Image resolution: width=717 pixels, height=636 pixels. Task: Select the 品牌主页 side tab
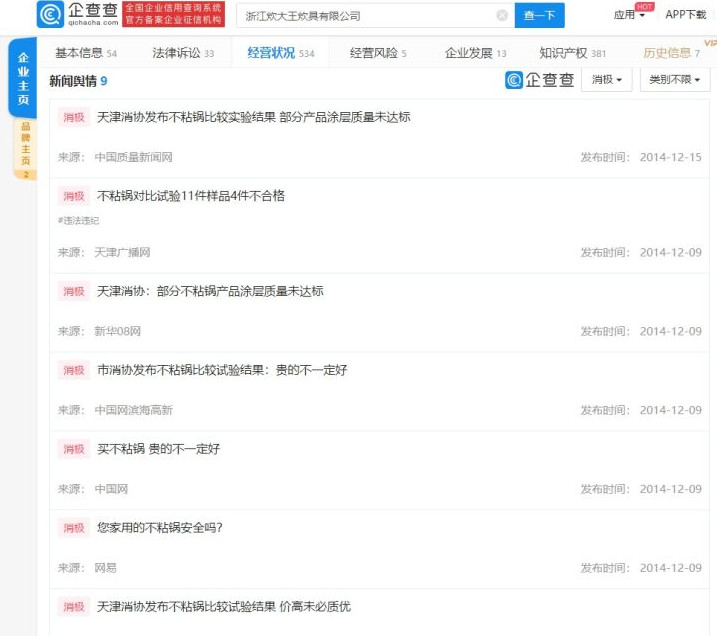(26, 150)
